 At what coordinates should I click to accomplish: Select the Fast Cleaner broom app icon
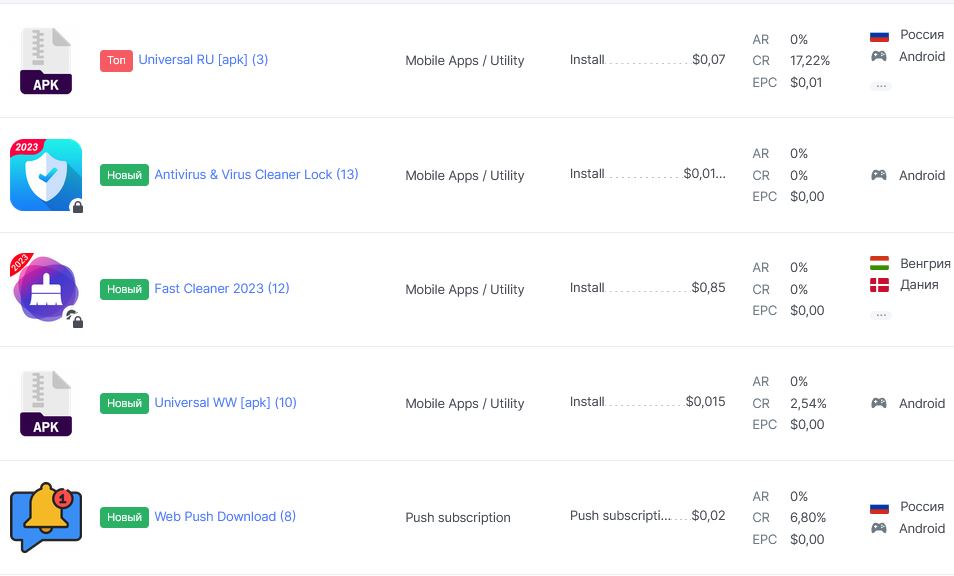(x=46, y=289)
